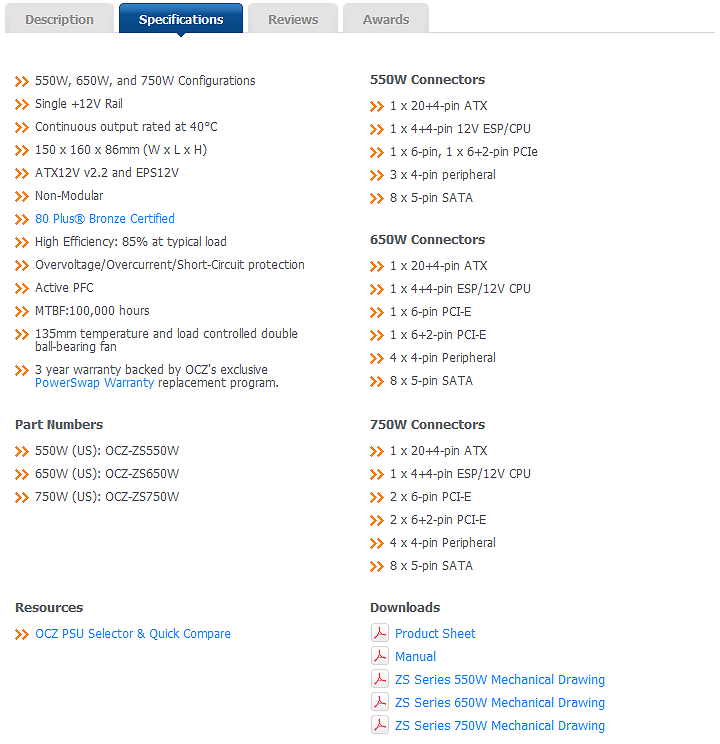Click '3 x 4-pin peripheral' text
720x744 pixels.
click(x=443, y=175)
